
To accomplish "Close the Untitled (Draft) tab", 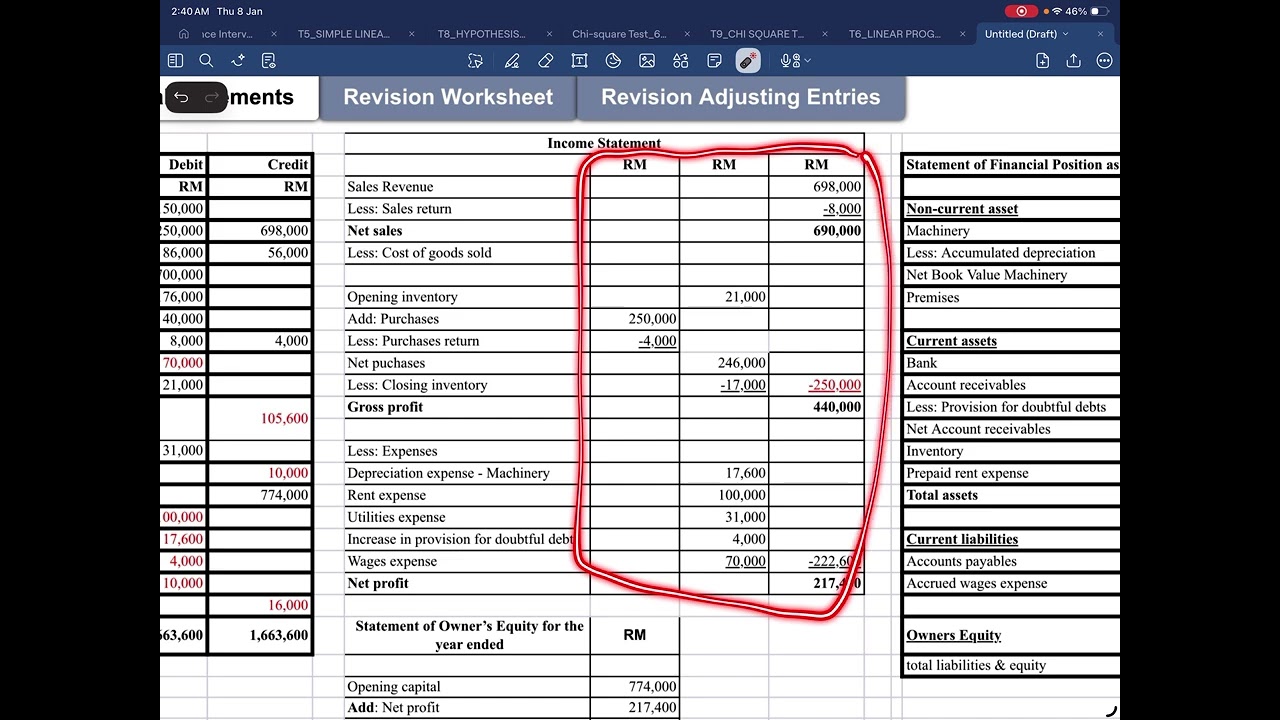I will coord(1100,34).
